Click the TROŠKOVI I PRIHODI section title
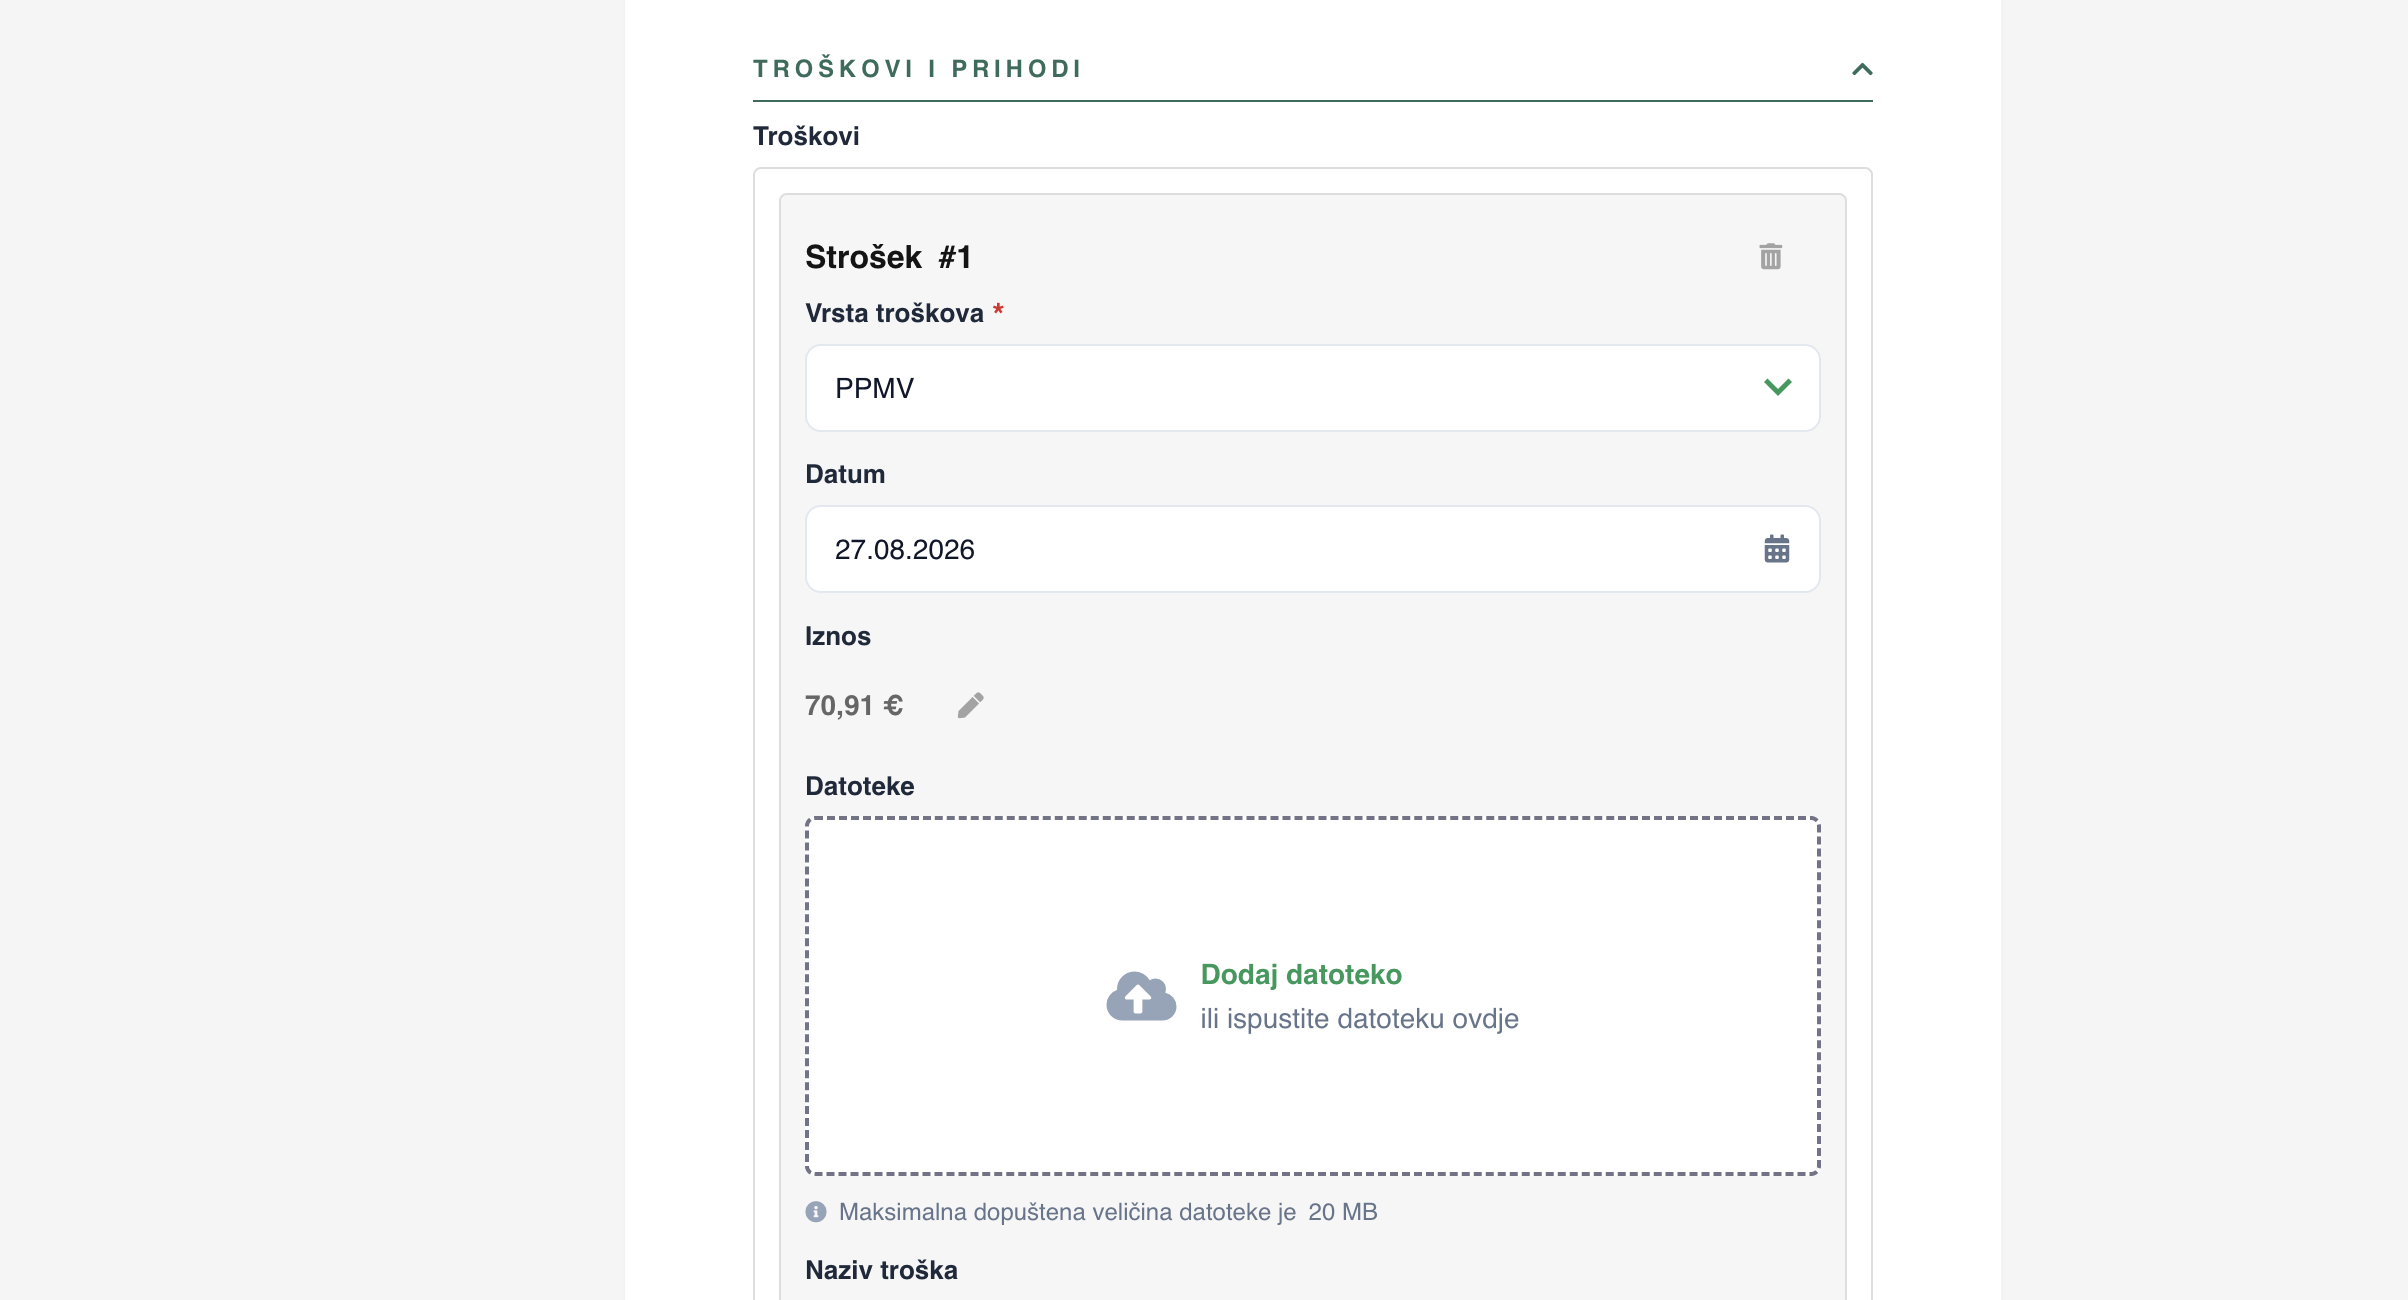The height and width of the screenshot is (1300, 2408). [x=917, y=69]
